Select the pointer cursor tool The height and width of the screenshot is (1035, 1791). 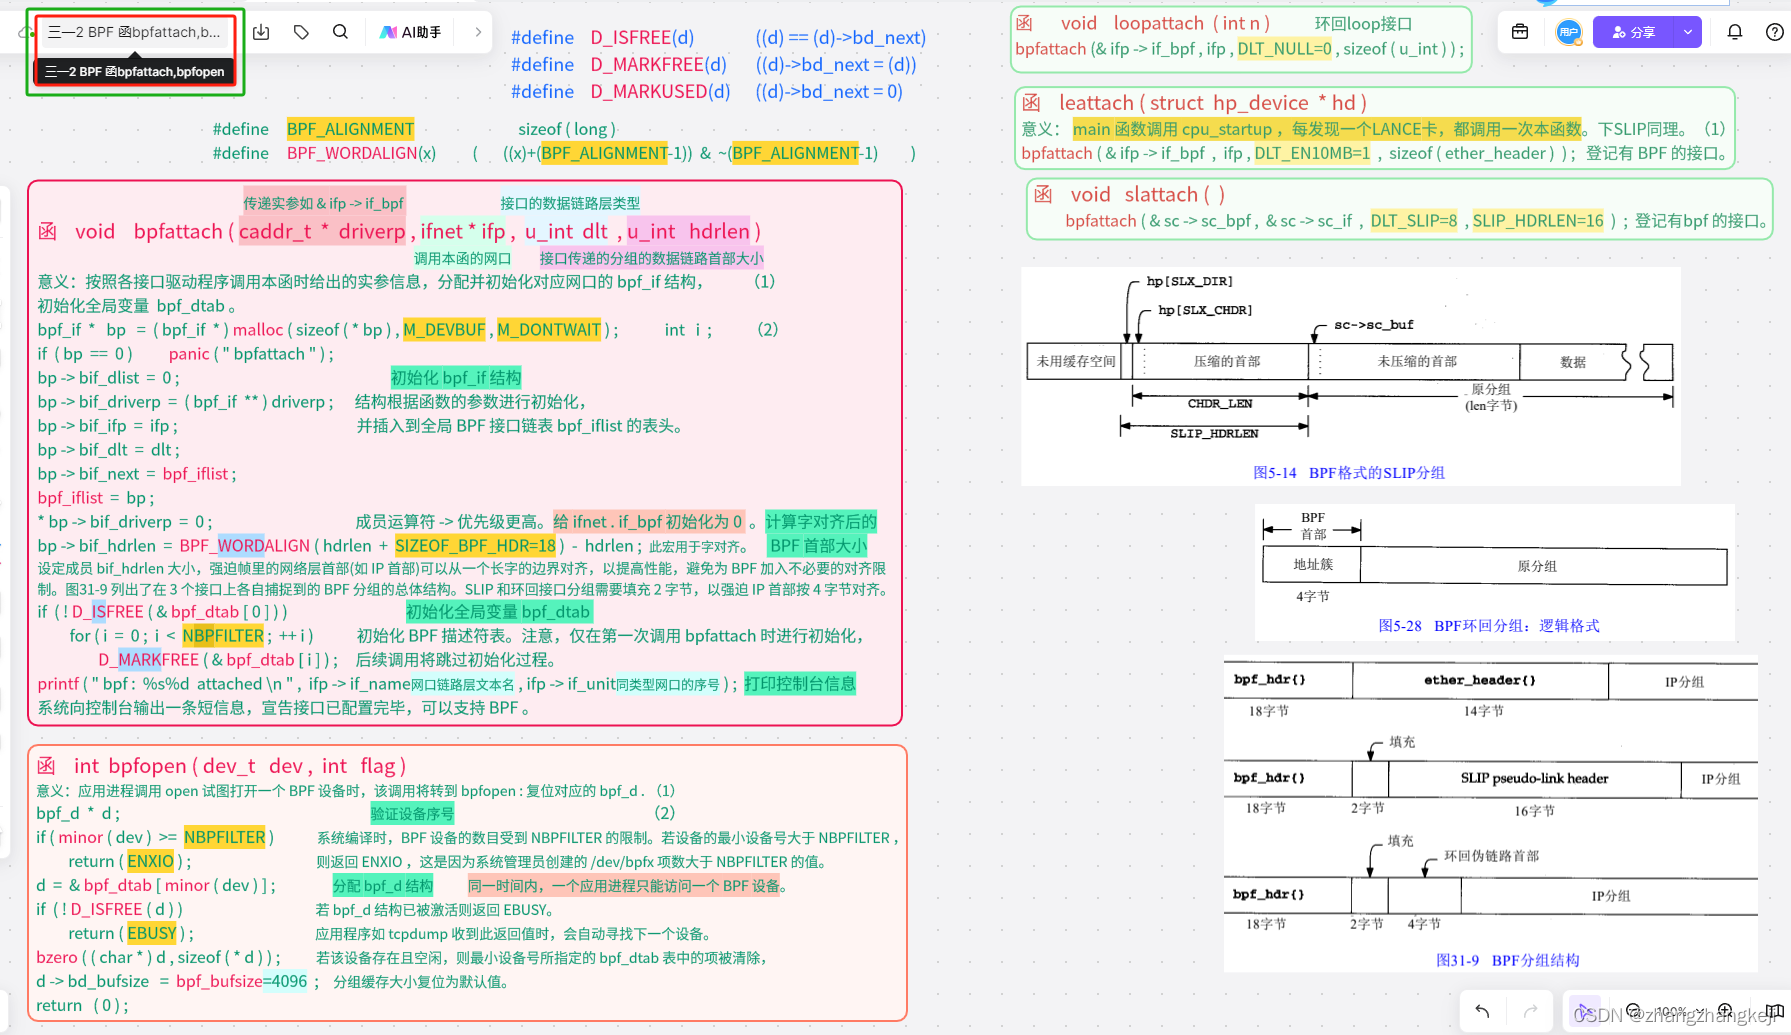tap(1584, 1011)
